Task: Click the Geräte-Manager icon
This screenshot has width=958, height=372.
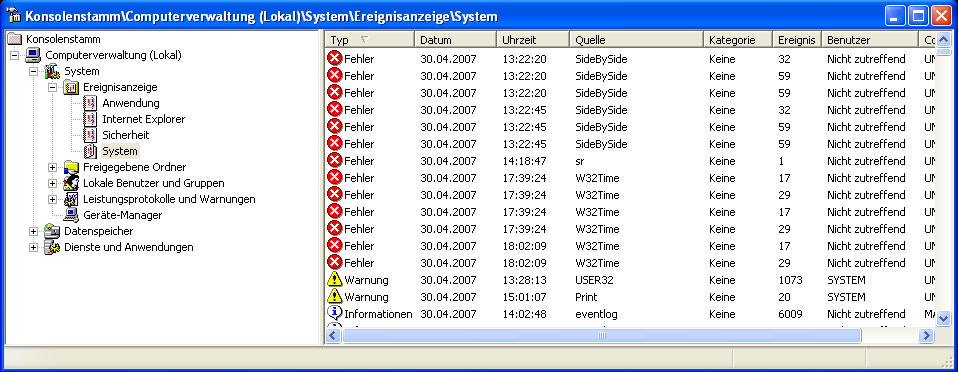Action: [x=71, y=215]
